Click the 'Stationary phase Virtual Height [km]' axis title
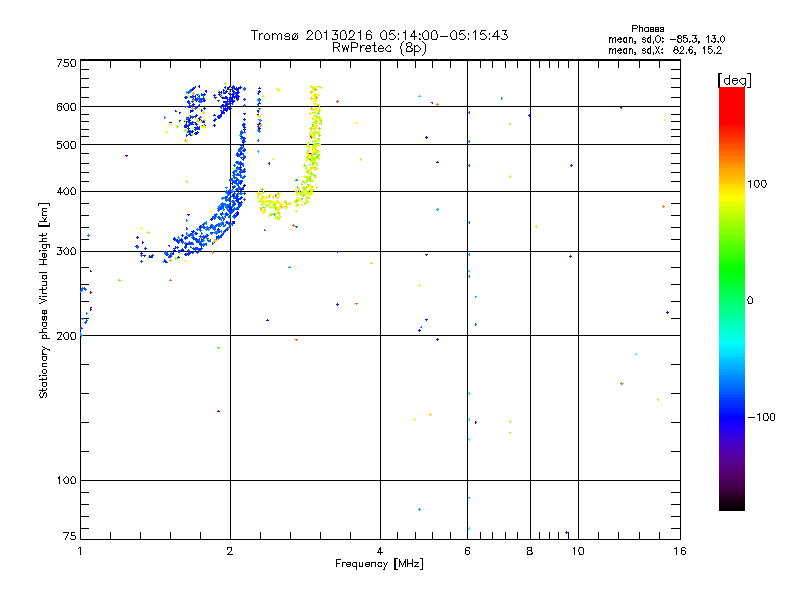This screenshot has height=600, width=800. [x=43, y=300]
